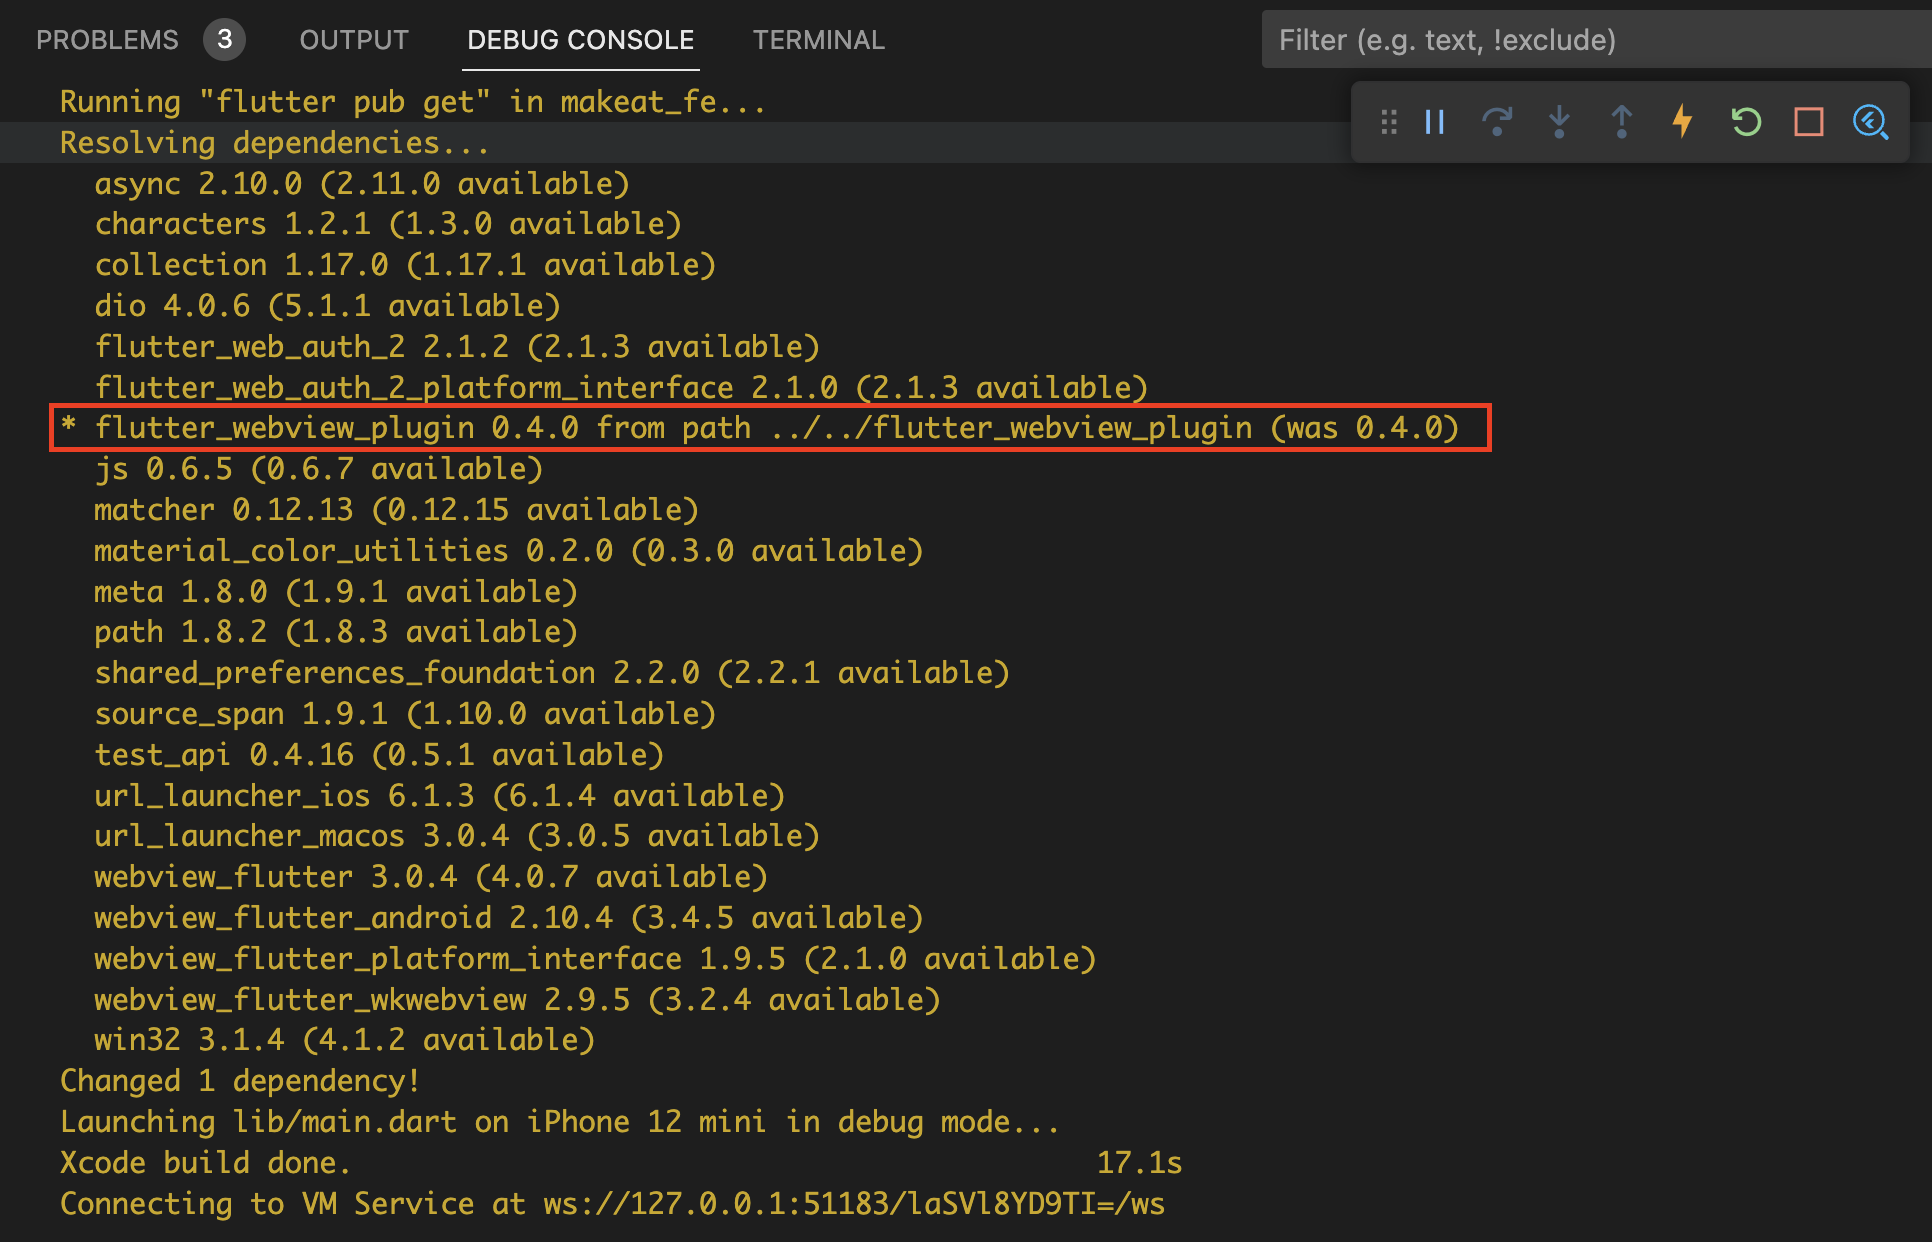Step into with the down-arrow debug icon
1932x1242 pixels.
coord(1559,122)
